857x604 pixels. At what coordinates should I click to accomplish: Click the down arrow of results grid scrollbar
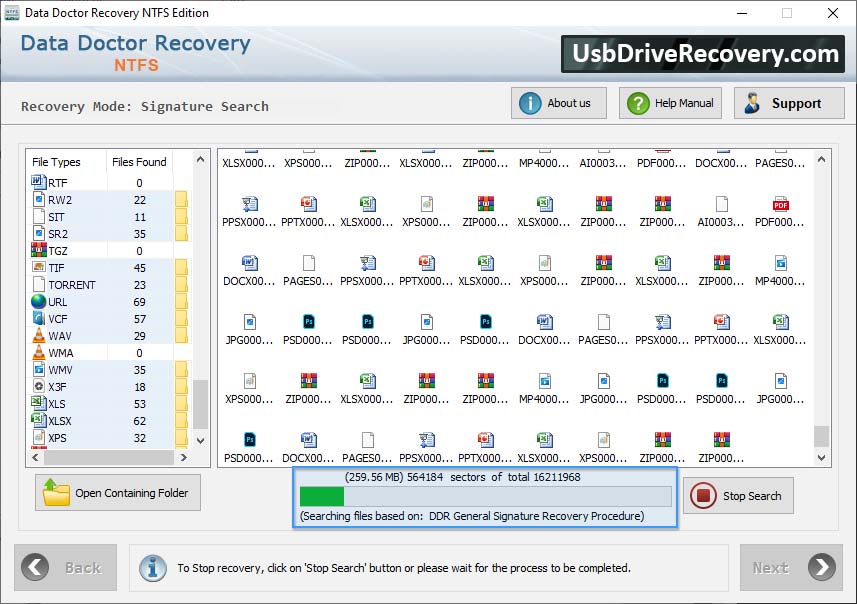click(821, 458)
